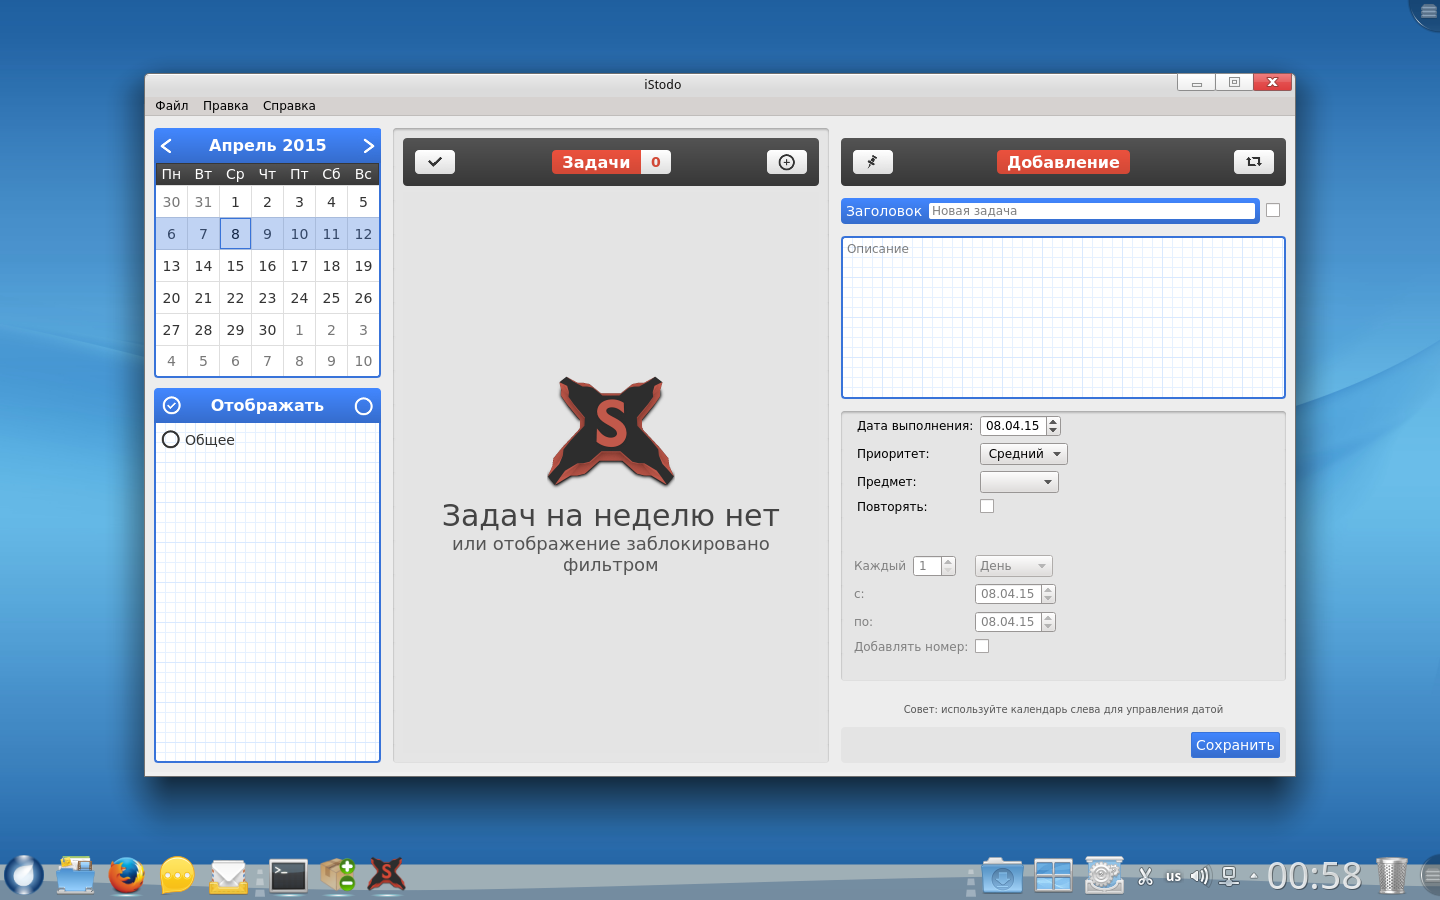
Task: Click the Каждый number field
Action: 927,566
